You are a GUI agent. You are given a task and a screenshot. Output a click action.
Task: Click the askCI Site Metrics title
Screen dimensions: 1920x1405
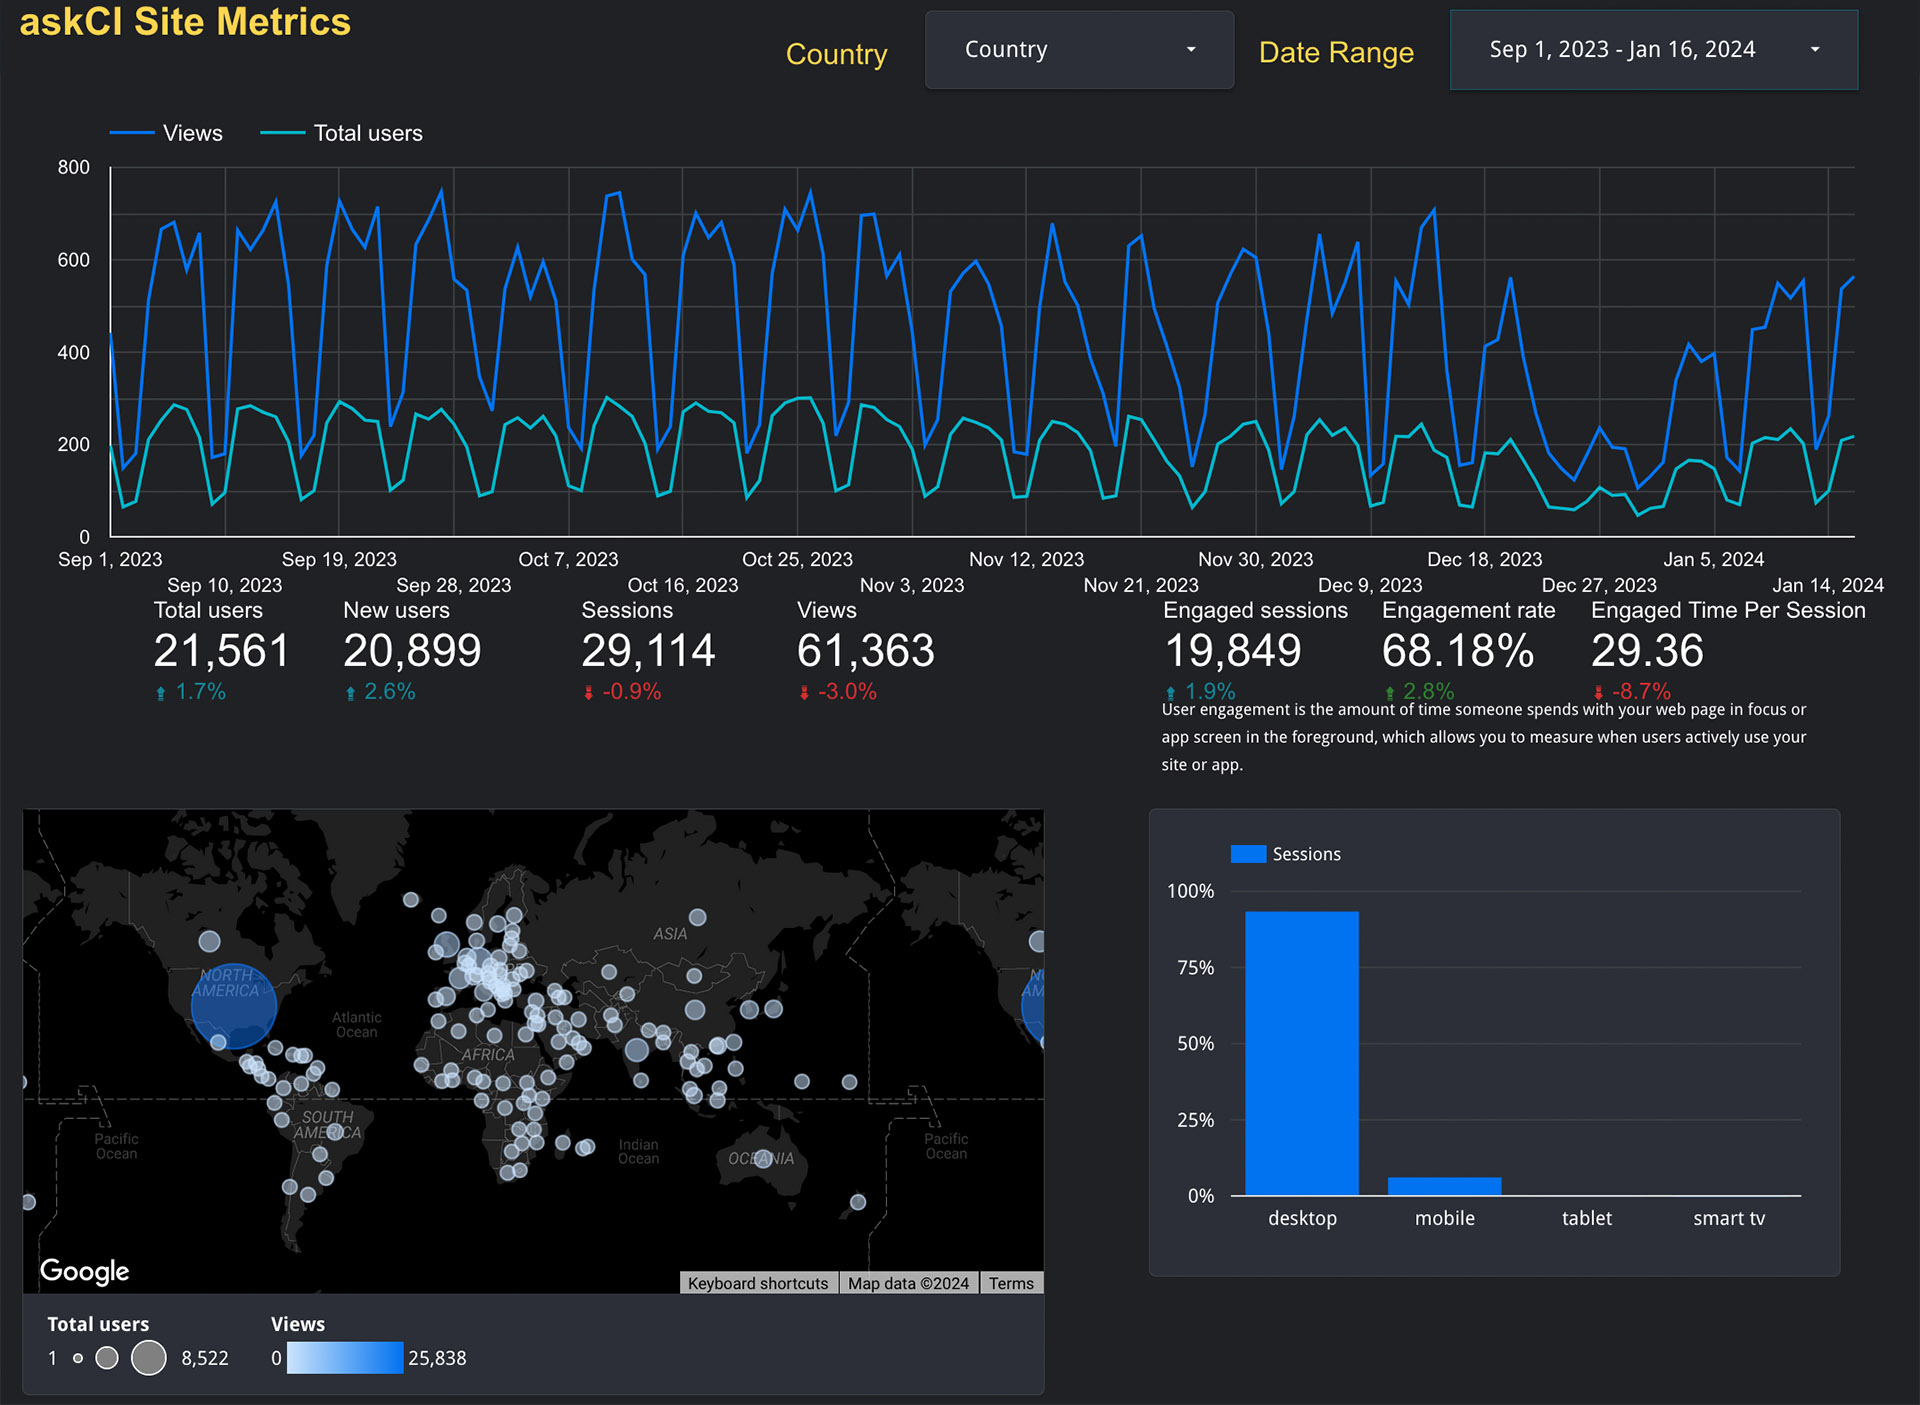[185, 22]
